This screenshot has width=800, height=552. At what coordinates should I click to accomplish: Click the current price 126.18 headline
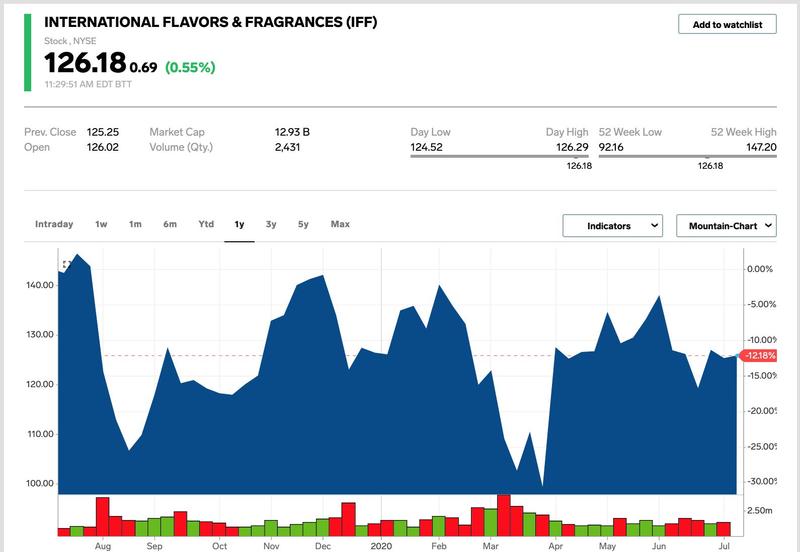point(85,63)
